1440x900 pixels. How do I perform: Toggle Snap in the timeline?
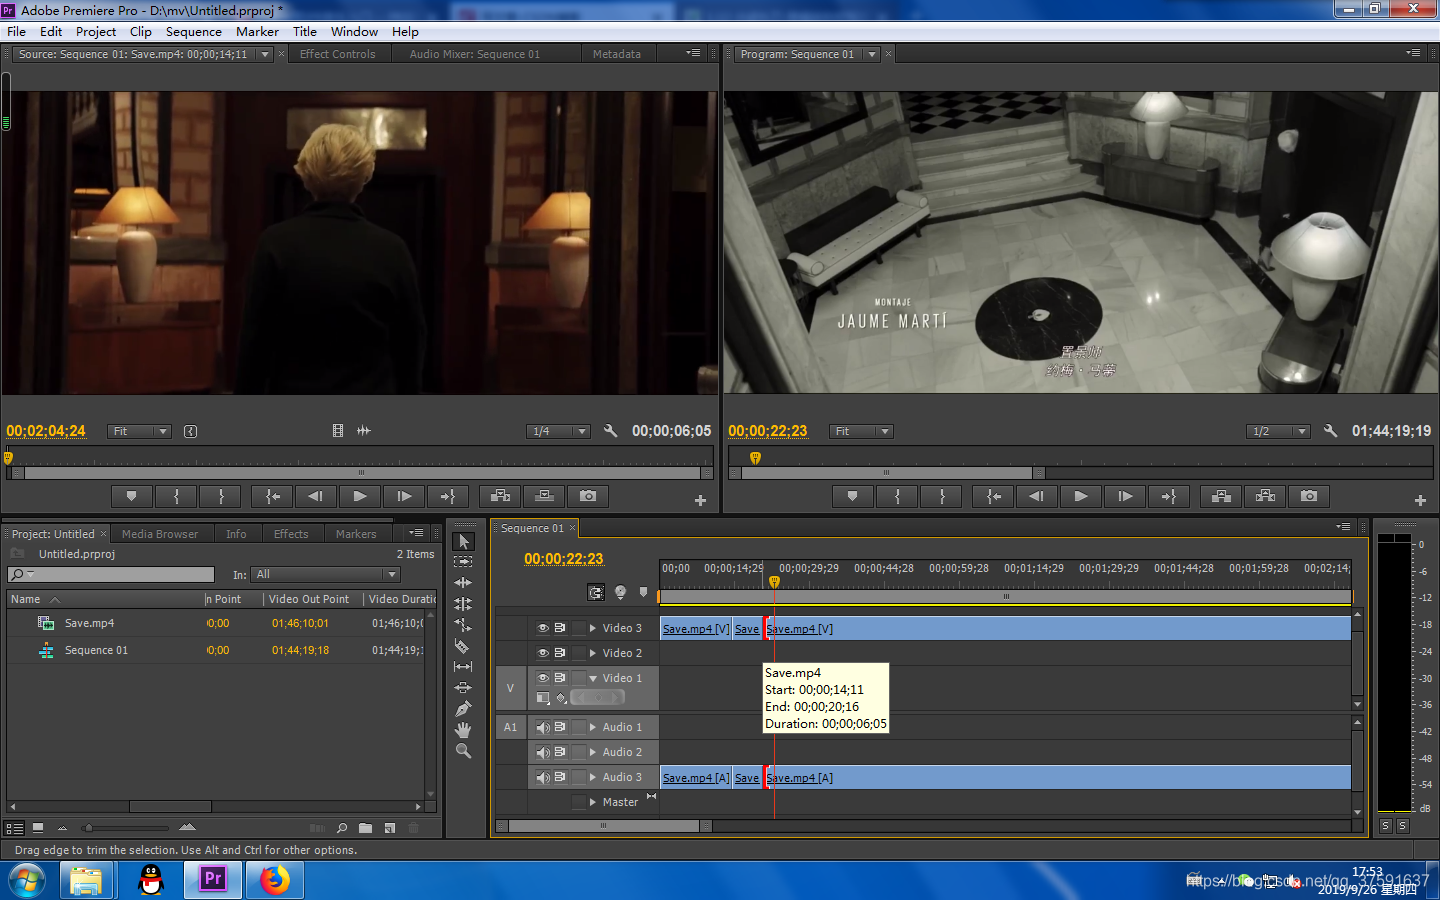pyautogui.click(x=596, y=592)
